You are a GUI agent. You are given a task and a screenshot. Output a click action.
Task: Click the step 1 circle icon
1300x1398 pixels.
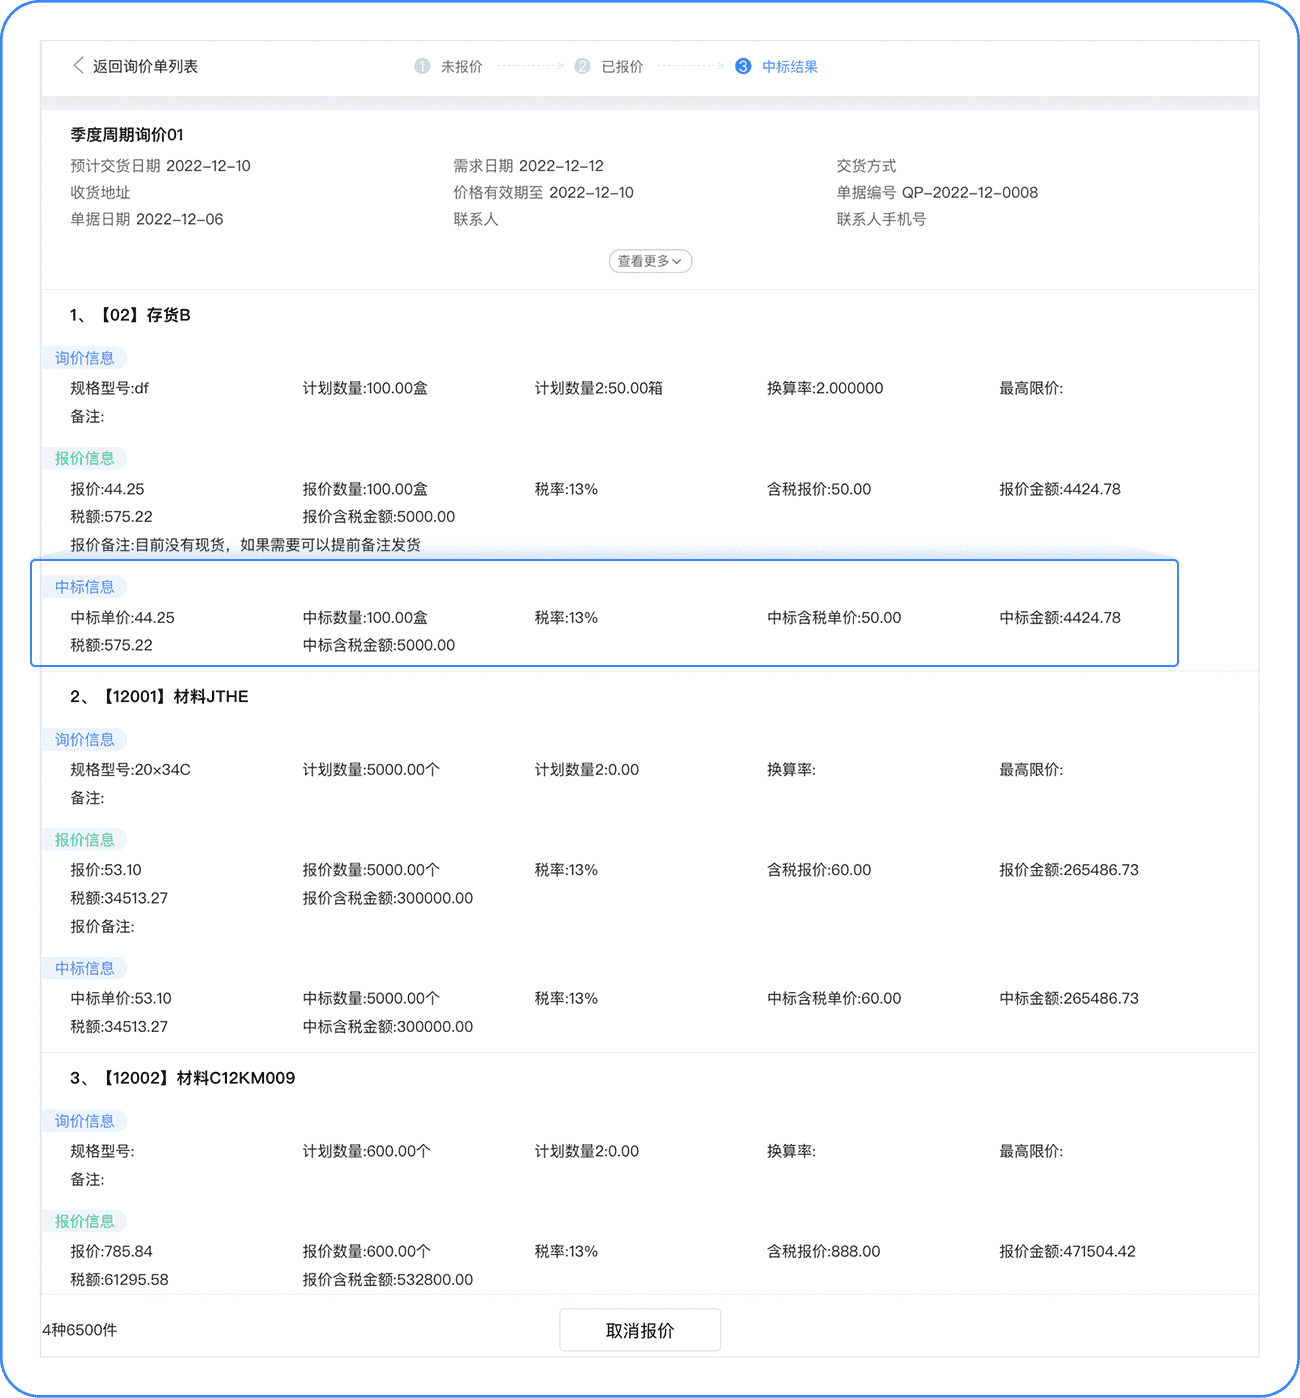tap(422, 66)
